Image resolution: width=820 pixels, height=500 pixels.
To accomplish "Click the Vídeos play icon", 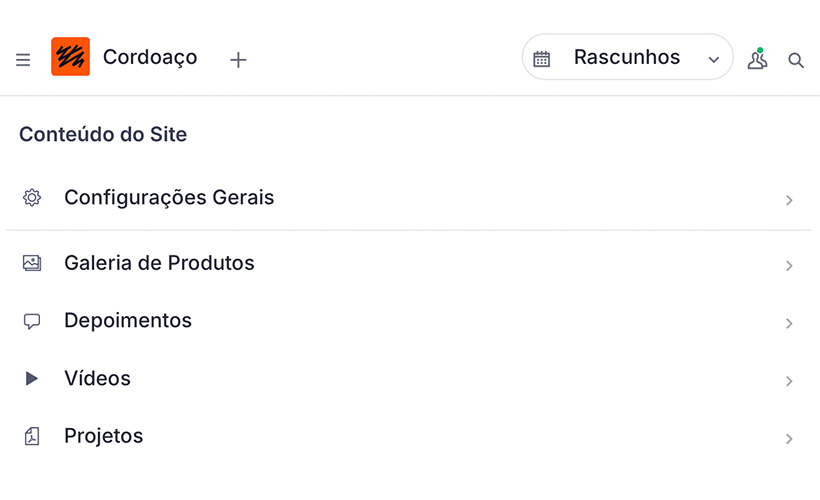I will point(32,379).
